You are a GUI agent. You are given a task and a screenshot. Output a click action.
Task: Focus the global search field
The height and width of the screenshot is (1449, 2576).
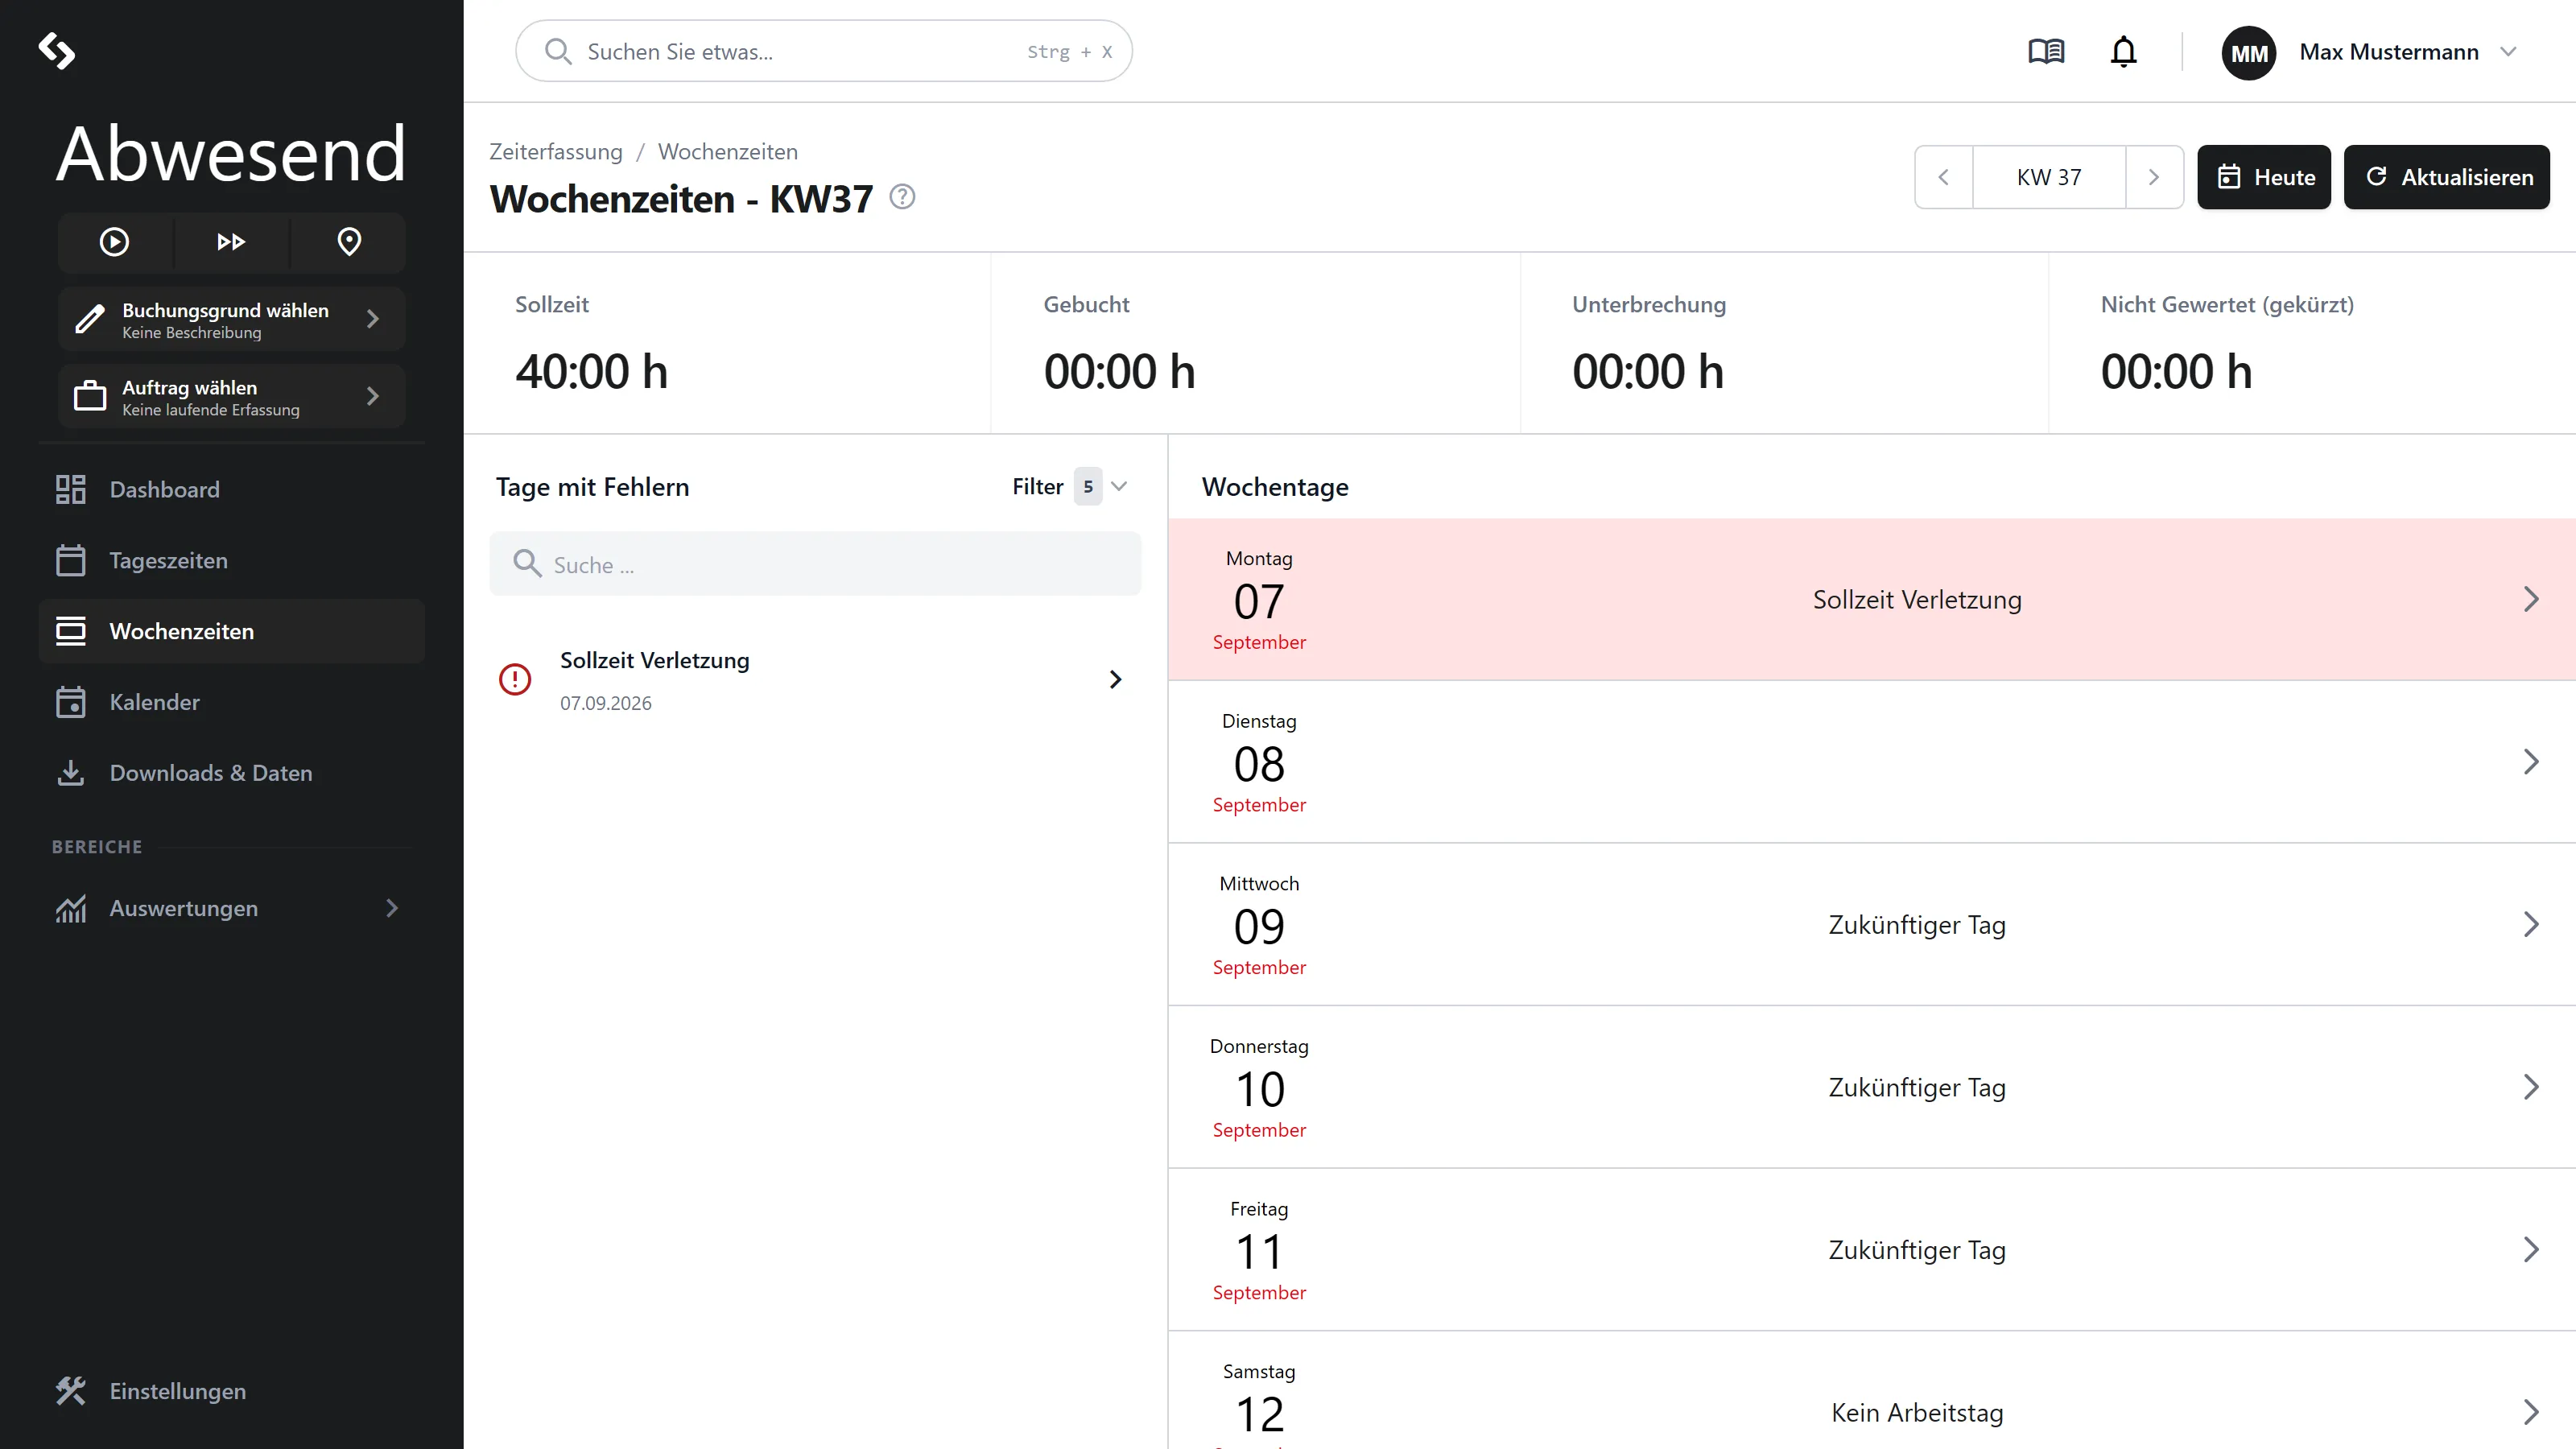click(x=824, y=51)
